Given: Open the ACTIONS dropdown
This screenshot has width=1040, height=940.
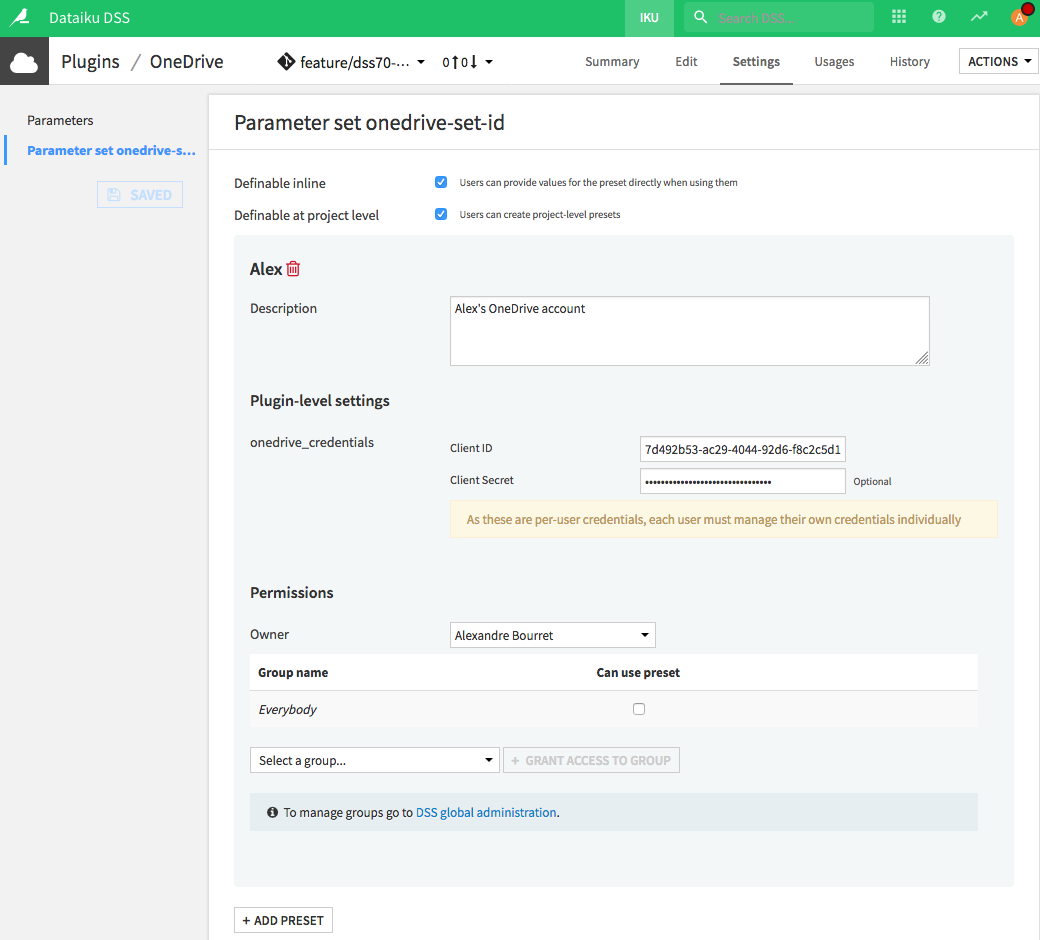Looking at the screenshot, I should [x=998, y=61].
